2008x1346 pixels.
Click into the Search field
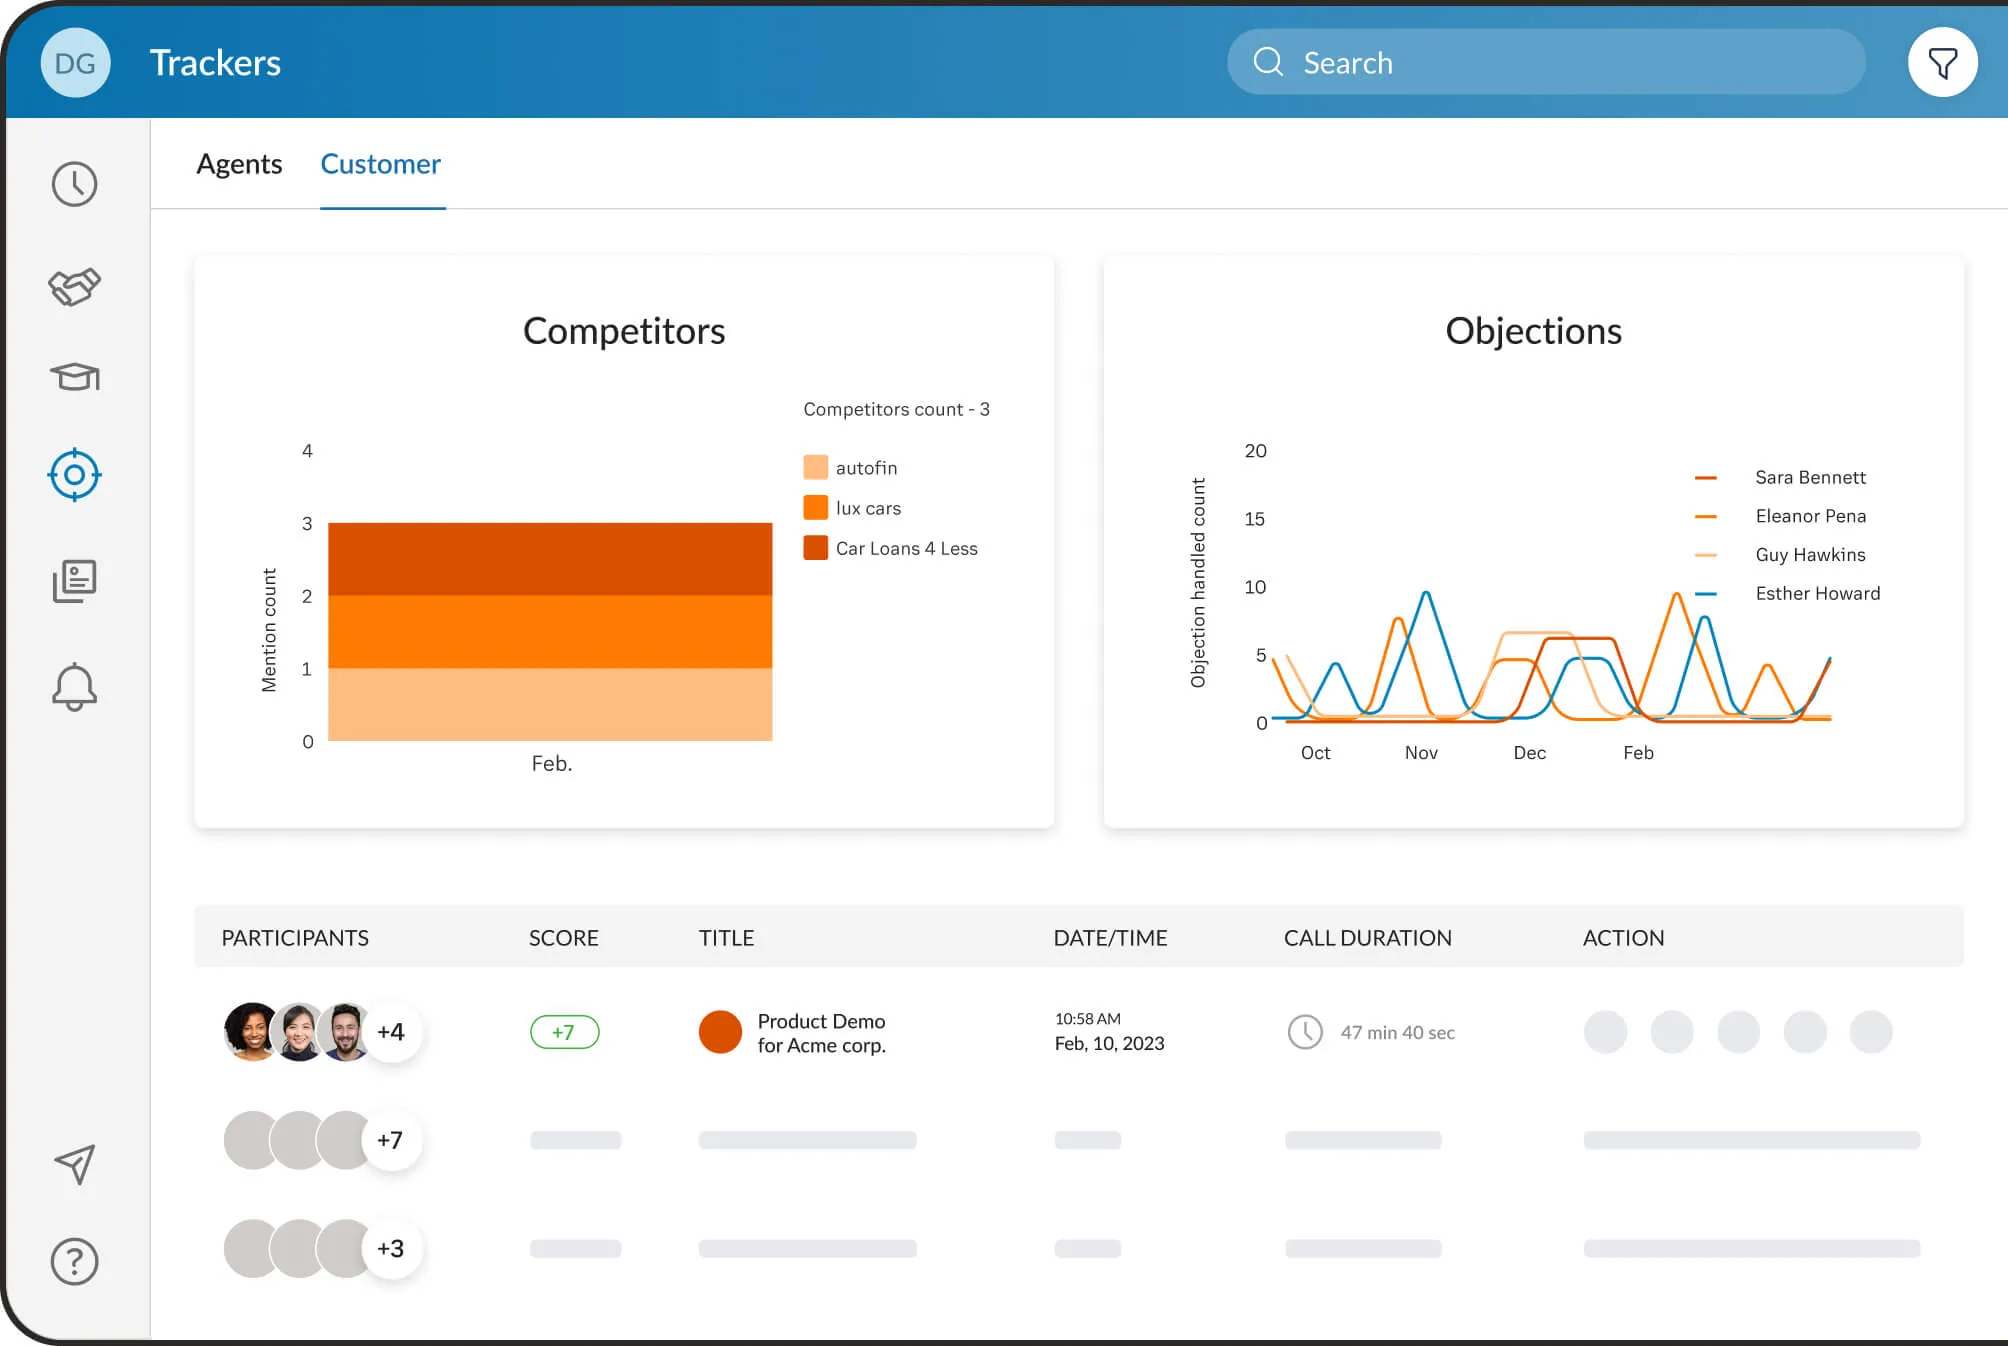(x=1546, y=62)
